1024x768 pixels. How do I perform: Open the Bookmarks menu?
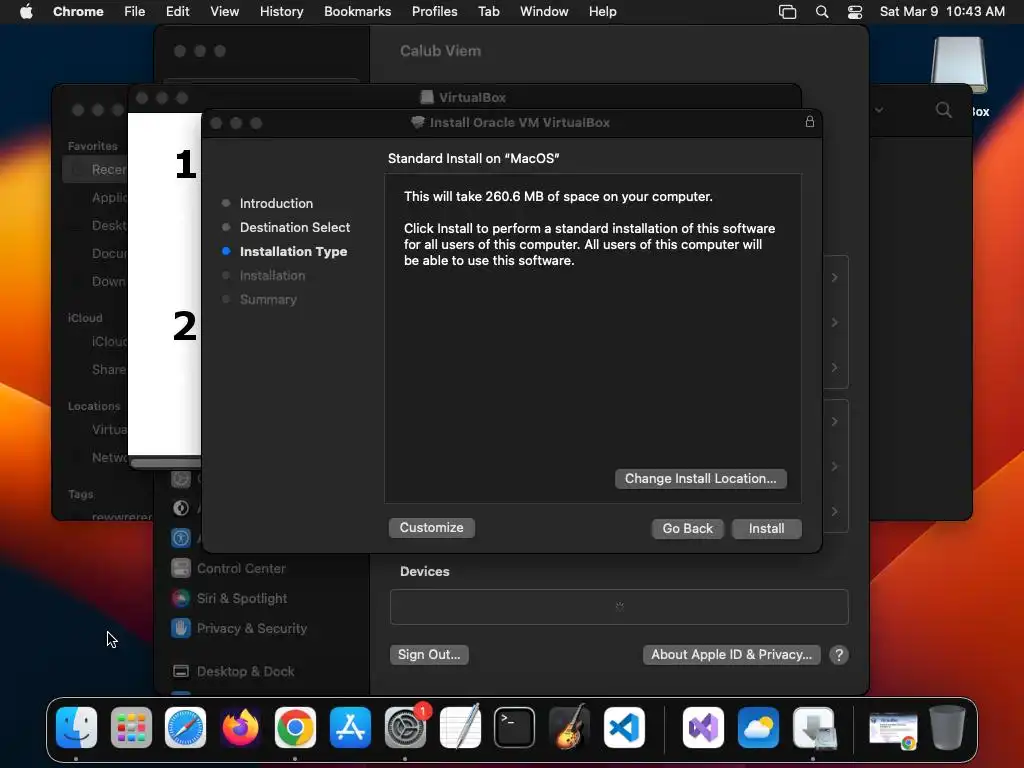(x=357, y=12)
